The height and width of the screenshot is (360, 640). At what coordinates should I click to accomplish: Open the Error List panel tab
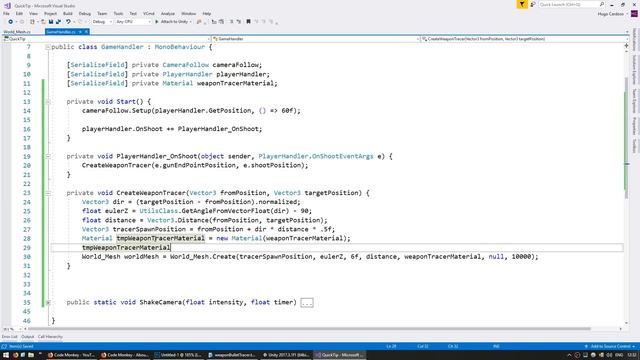[9, 337]
